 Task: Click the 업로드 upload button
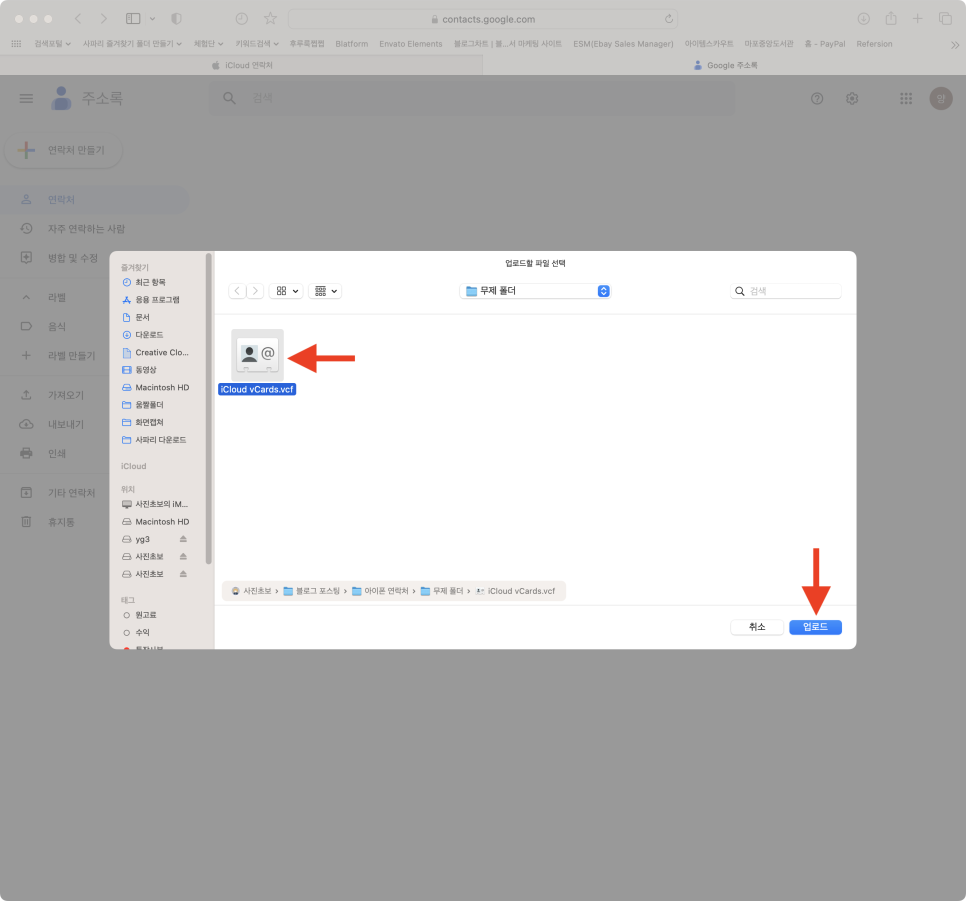pos(815,627)
